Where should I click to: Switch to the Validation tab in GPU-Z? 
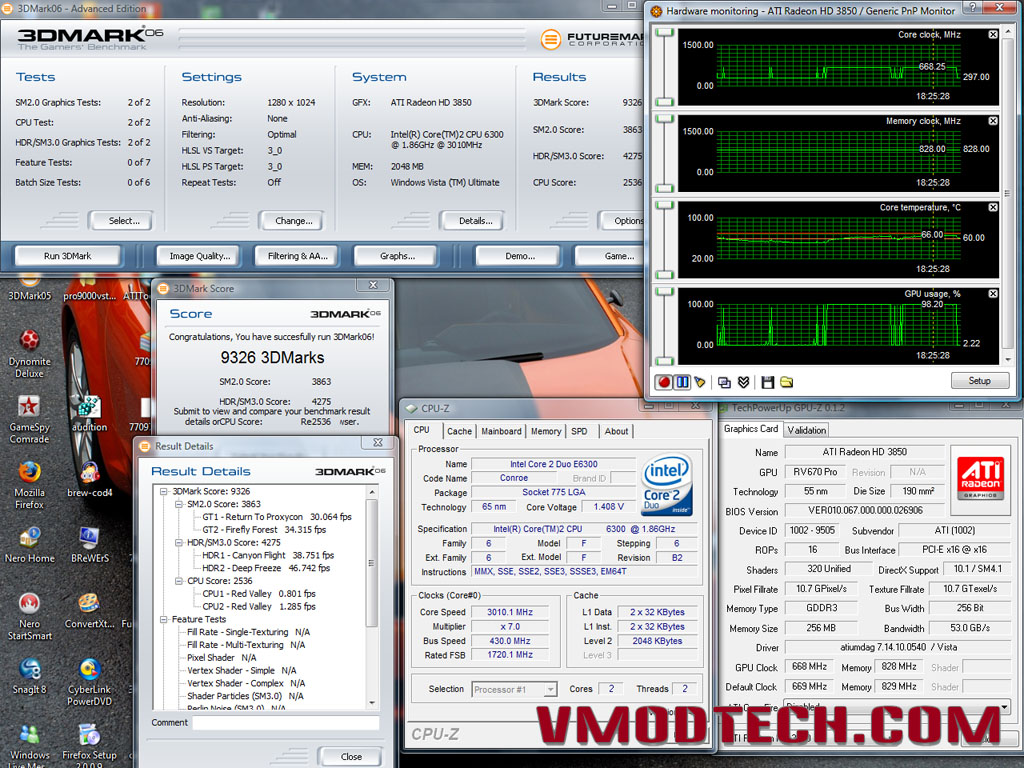(x=806, y=430)
